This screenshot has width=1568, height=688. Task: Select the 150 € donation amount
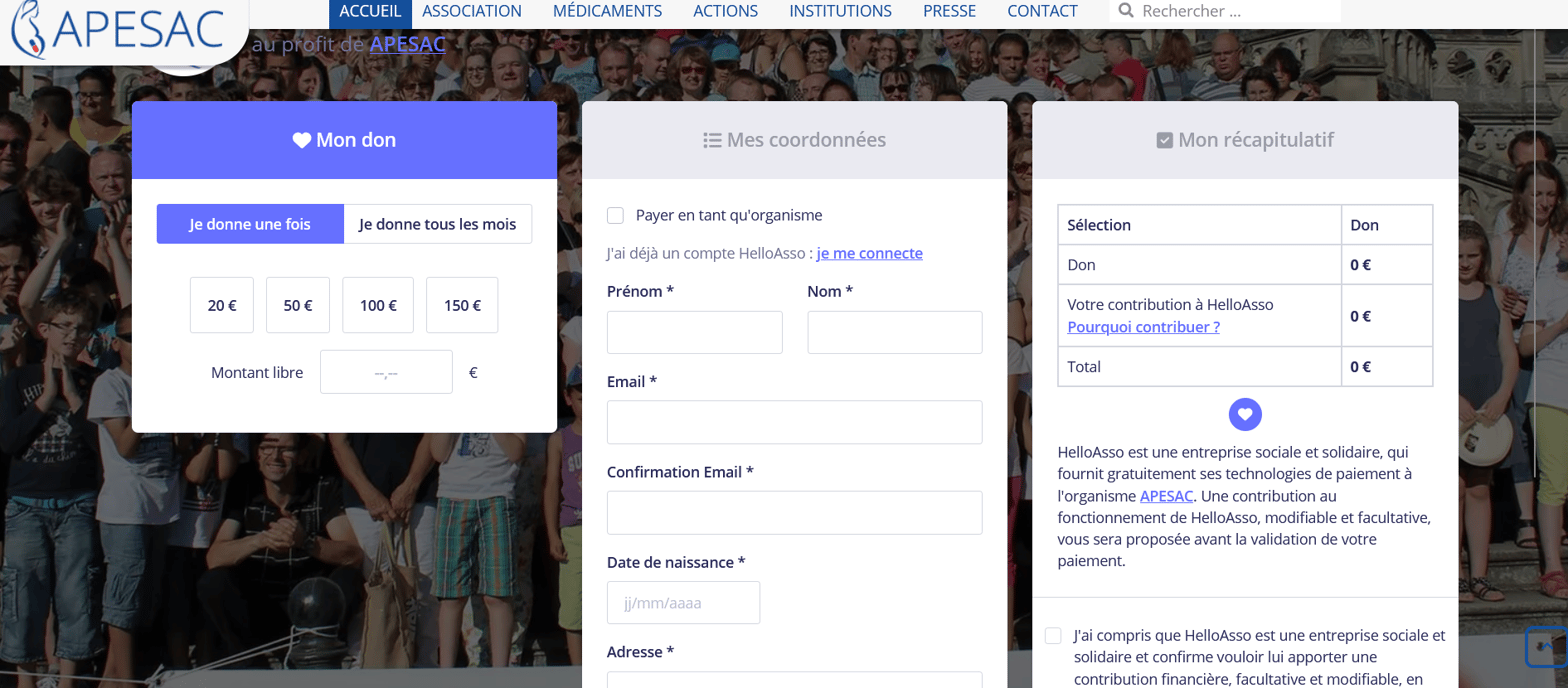(462, 306)
